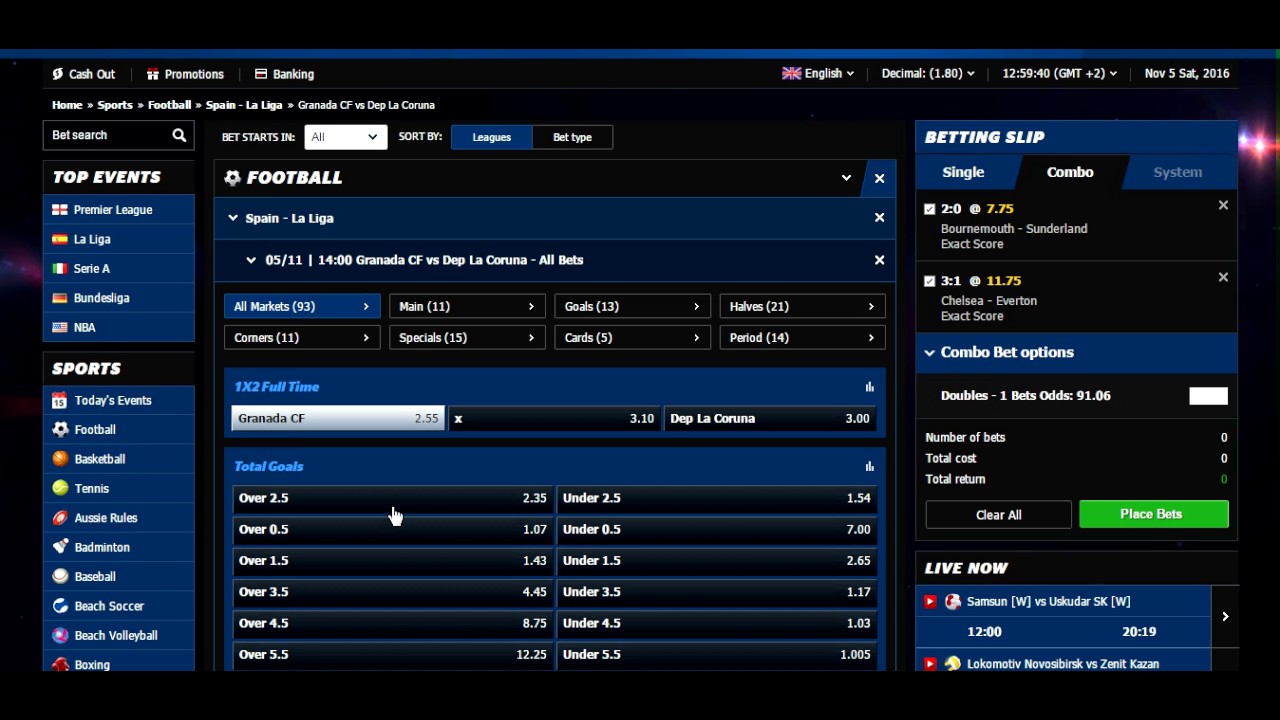This screenshot has width=1280, height=720.
Task: Collapse Spain - La Liga chevron
Action: point(233,217)
